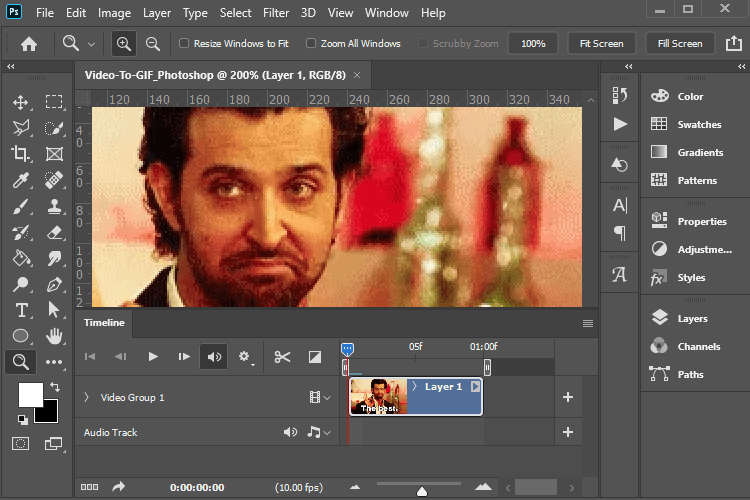The image size is (750, 500).
Task: Open the Timeline panel menu
Action: 588,323
